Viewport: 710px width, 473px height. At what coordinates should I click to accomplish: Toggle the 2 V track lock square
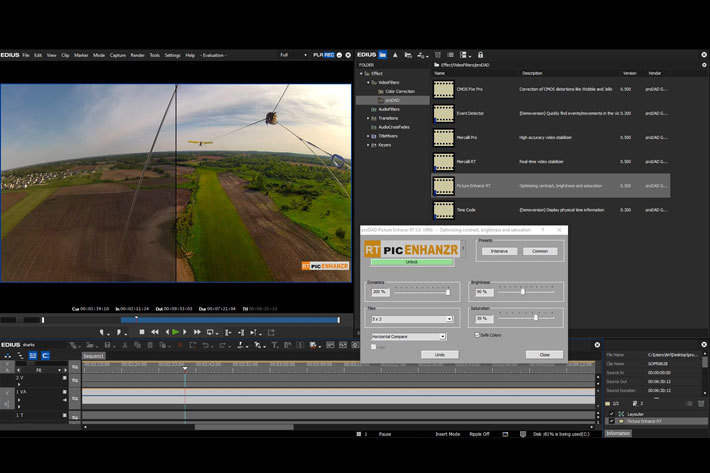click(x=64, y=377)
